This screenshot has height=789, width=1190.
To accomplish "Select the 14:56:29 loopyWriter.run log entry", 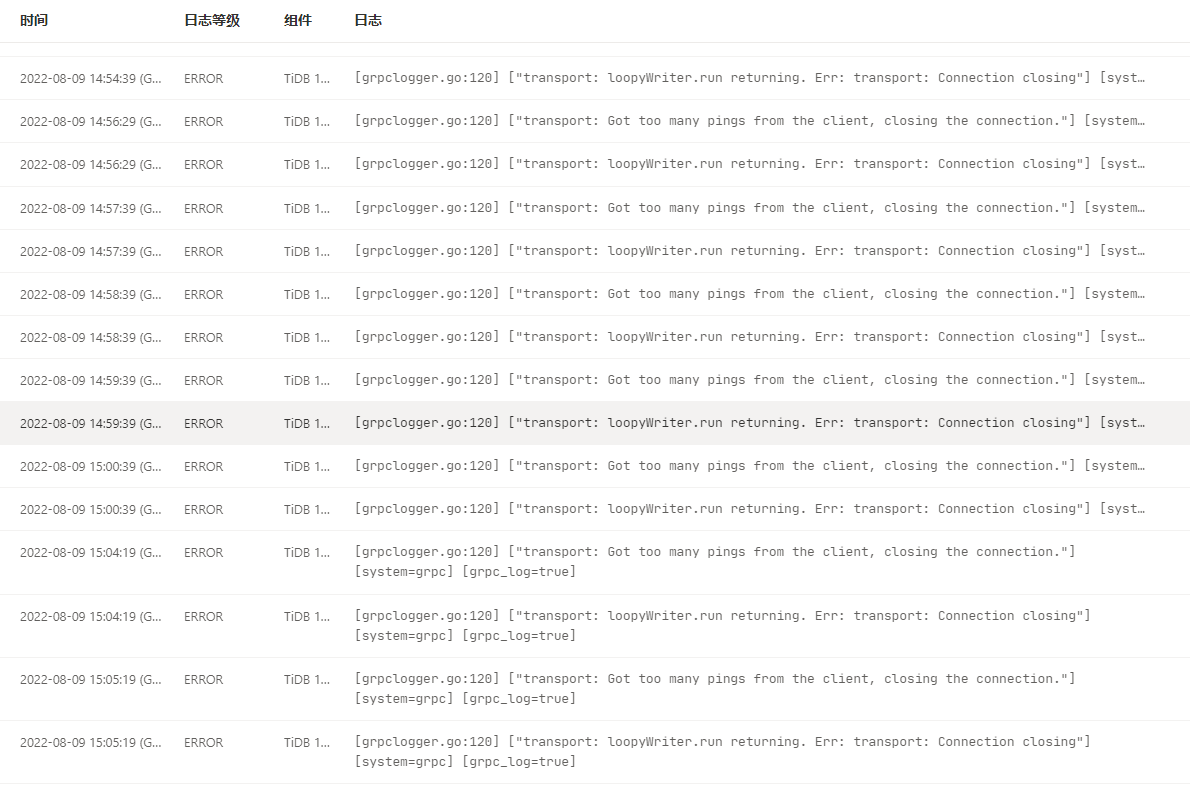I will click(x=750, y=164).
